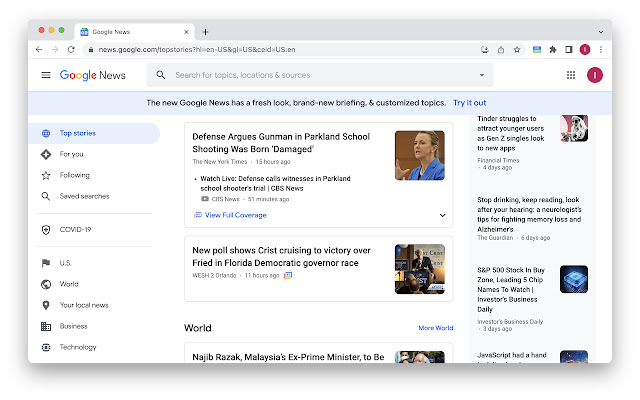
Task: Open the More World link
Action: click(x=435, y=328)
